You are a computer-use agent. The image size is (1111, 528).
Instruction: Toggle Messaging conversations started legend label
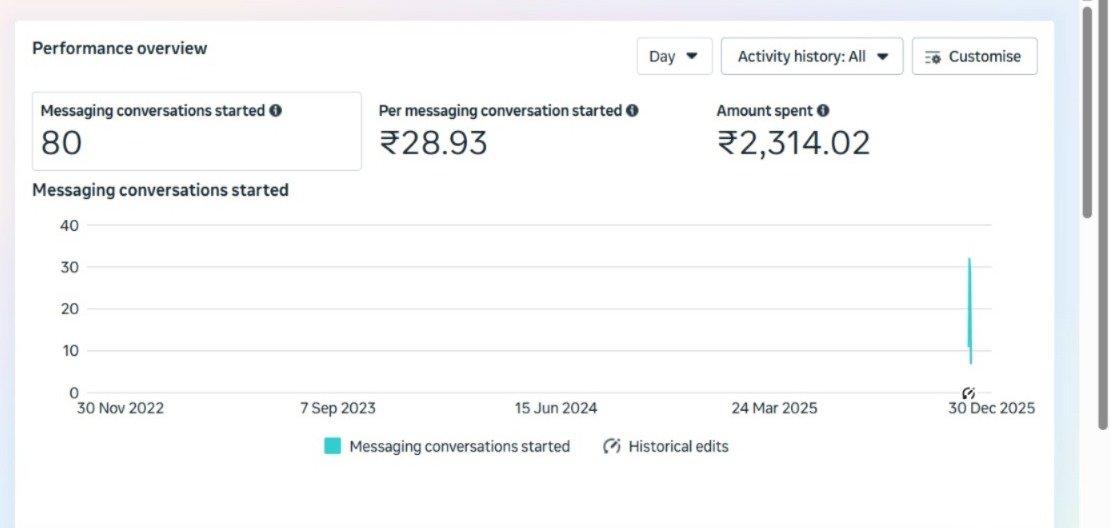(459, 447)
